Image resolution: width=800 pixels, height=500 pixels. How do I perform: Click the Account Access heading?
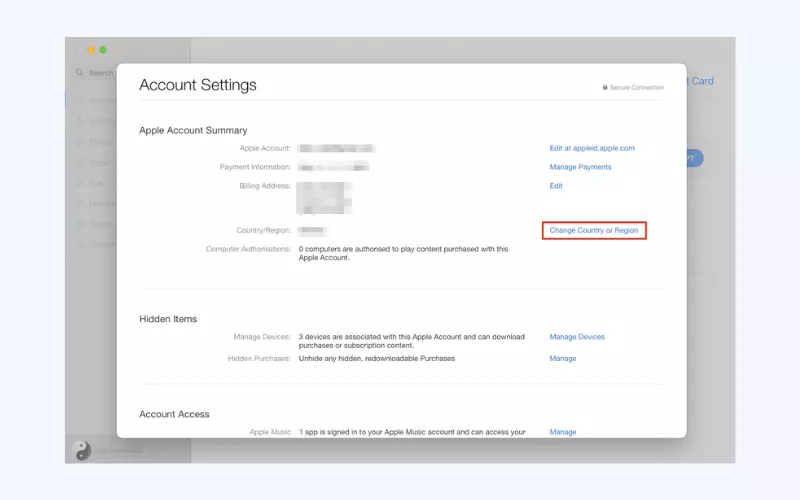coord(174,414)
